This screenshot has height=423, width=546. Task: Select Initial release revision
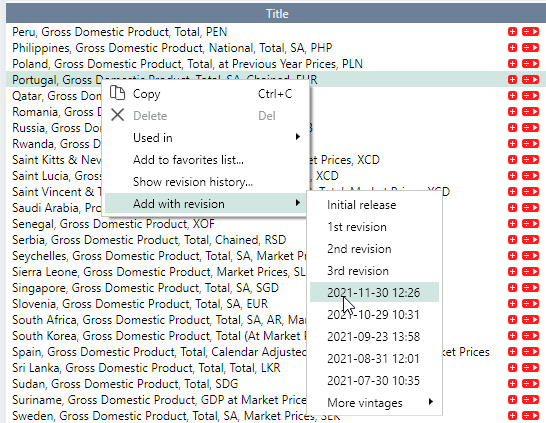tap(361, 205)
